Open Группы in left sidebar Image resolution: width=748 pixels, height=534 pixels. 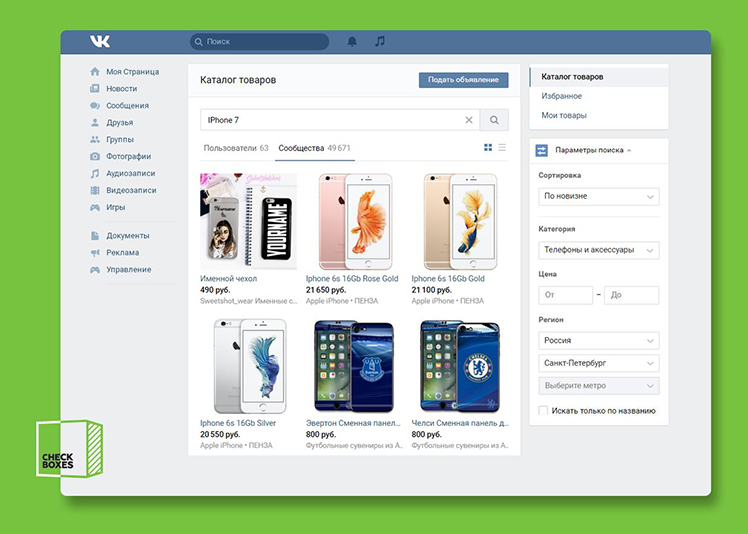click(120, 139)
